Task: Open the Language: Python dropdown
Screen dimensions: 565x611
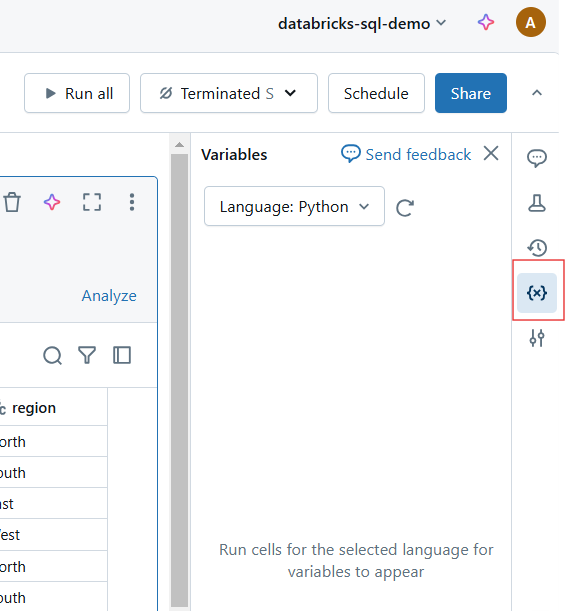Action: coord(294,206)
